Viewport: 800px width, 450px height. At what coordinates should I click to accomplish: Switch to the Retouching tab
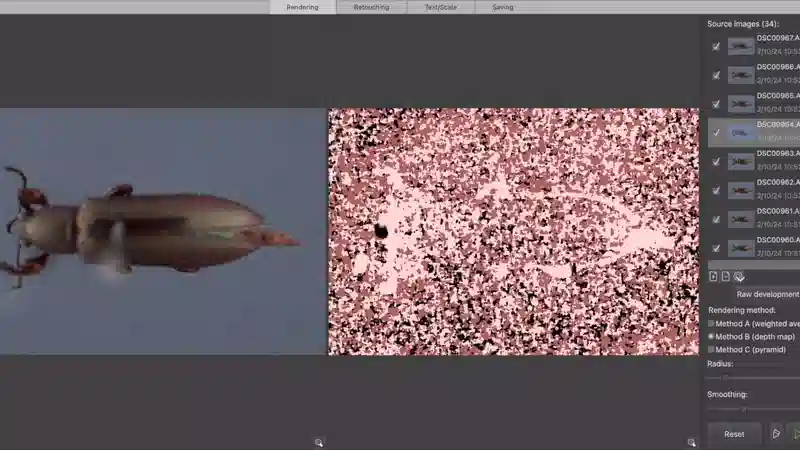[371, 7]
